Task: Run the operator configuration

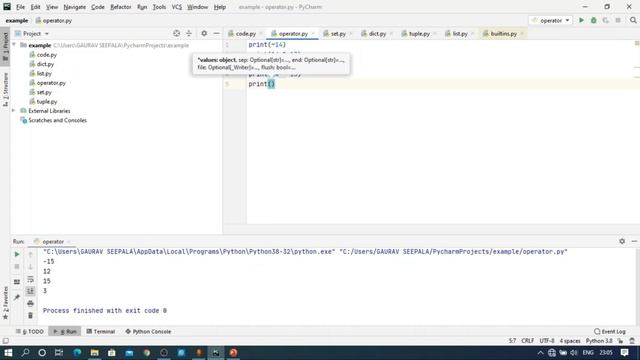Action: (x=581, y=20)
